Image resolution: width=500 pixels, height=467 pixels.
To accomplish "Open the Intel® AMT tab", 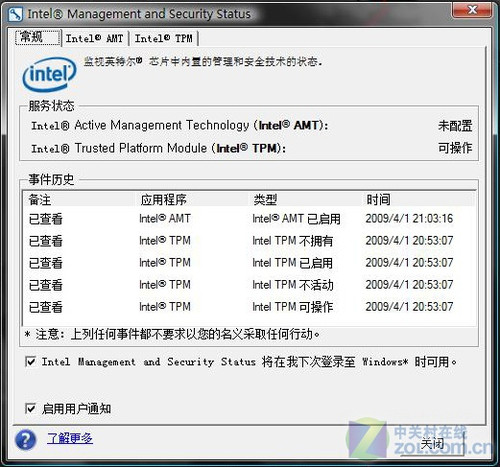I will pos(95,38).
